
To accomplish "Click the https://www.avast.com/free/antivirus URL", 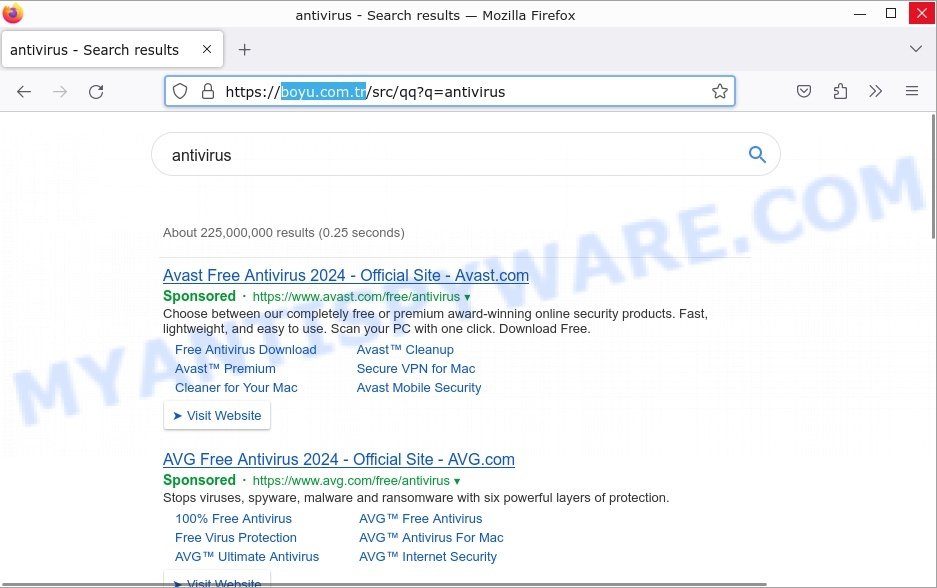I will (356, 296).
